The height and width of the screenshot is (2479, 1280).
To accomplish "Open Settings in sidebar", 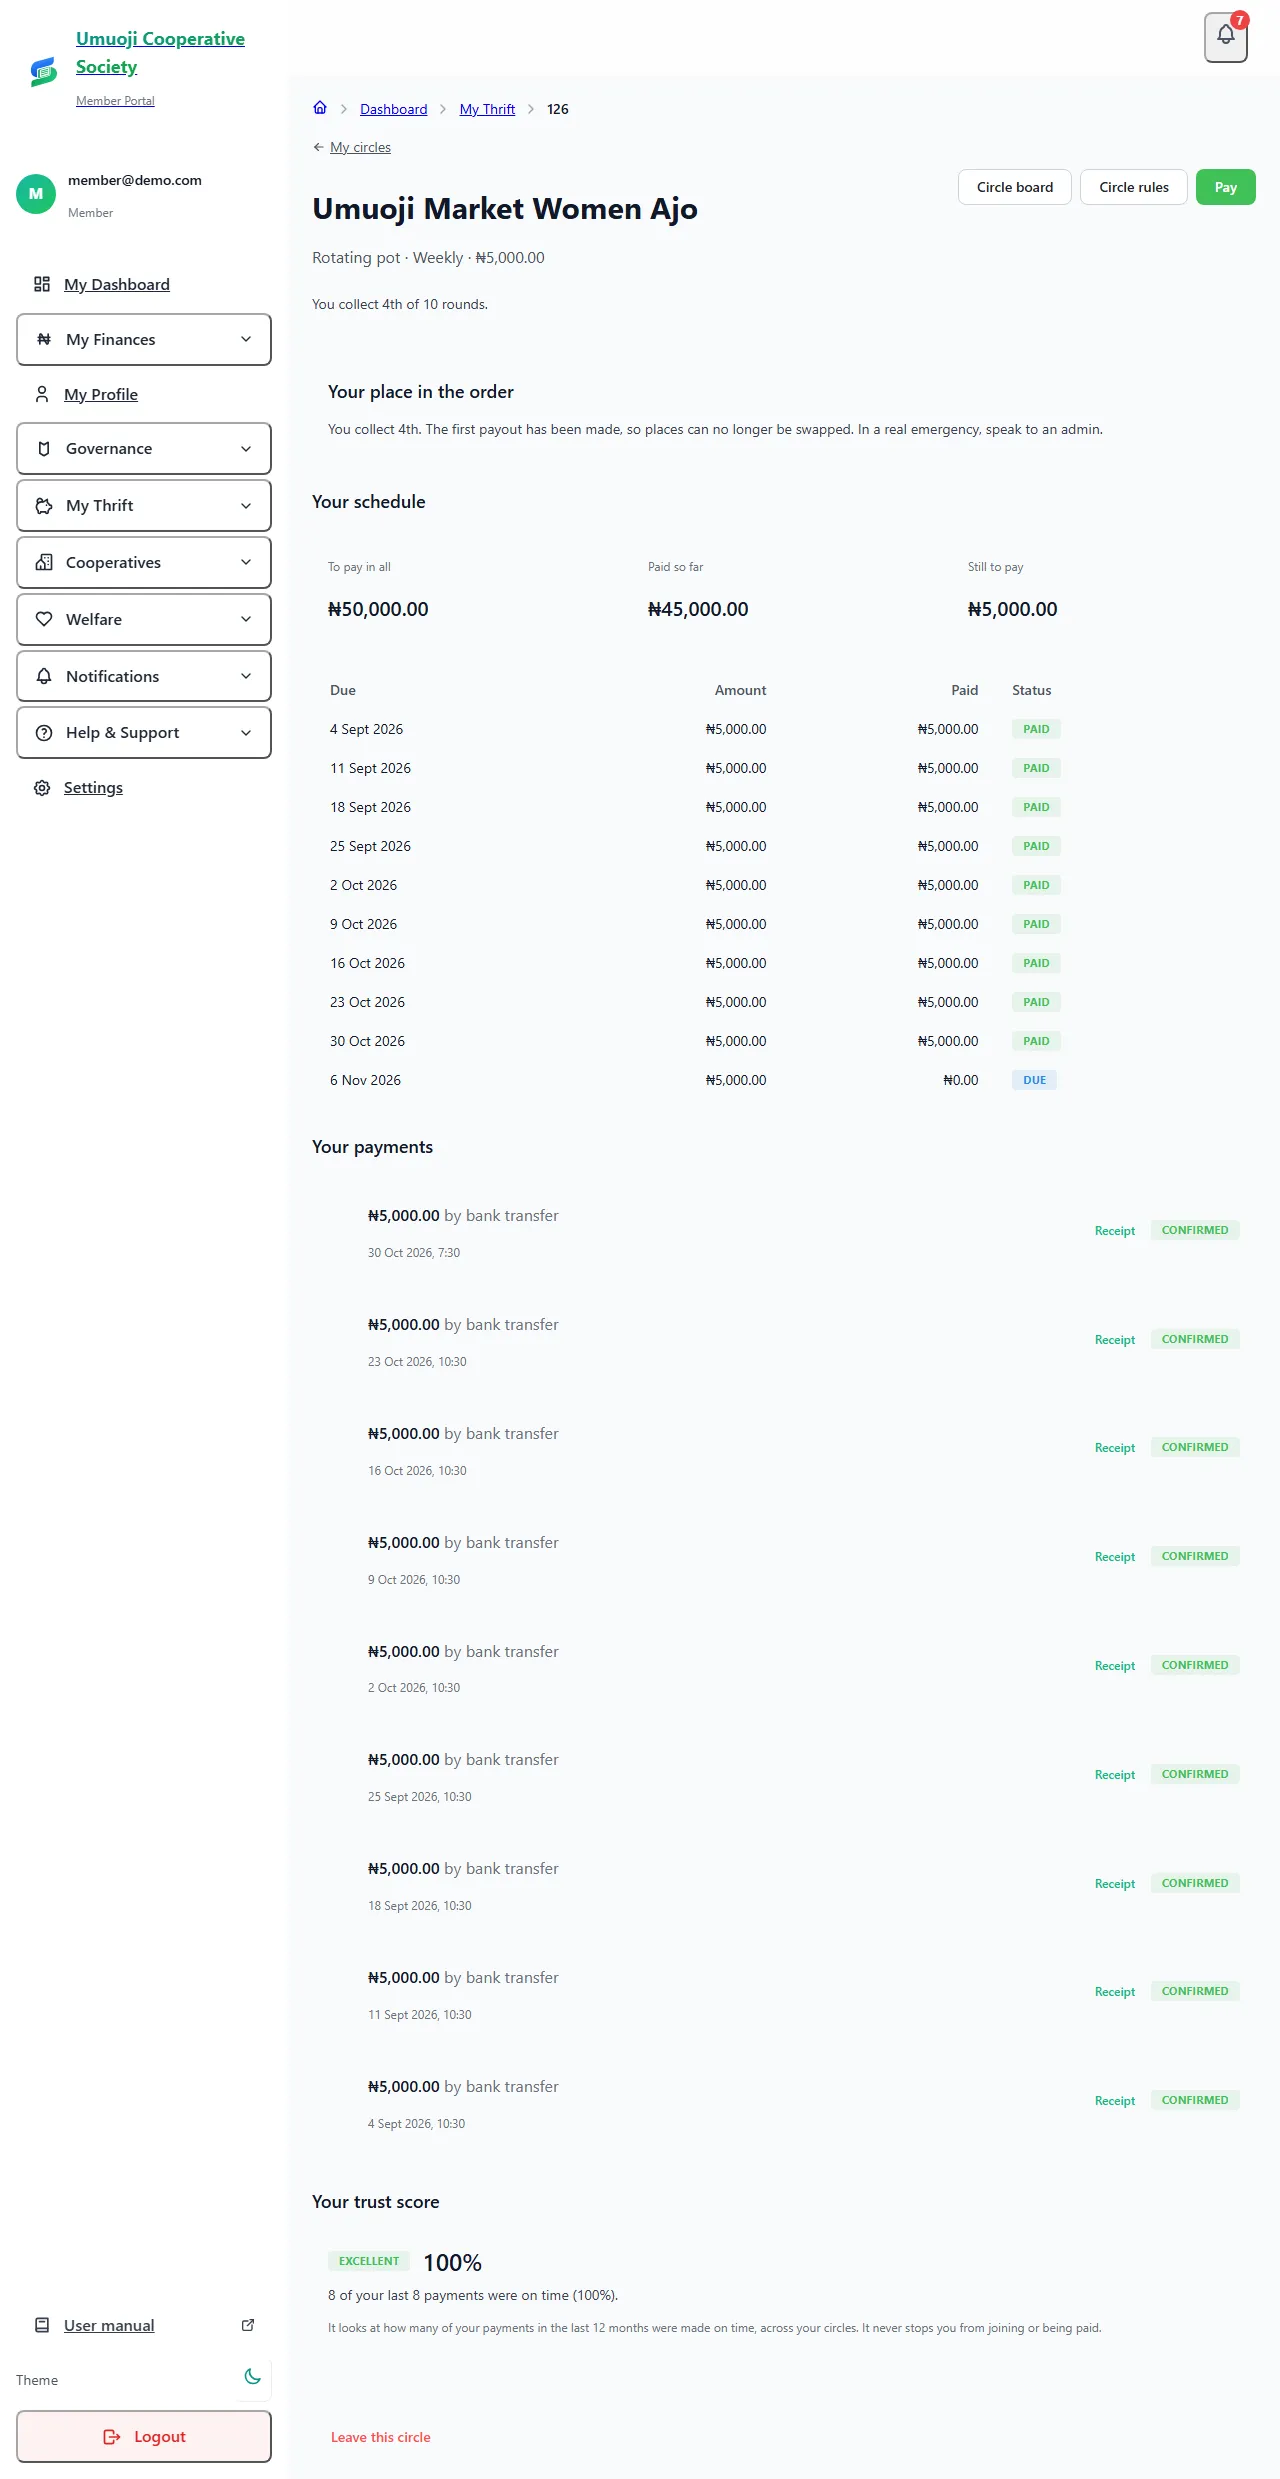I will [x=93, y=788].
